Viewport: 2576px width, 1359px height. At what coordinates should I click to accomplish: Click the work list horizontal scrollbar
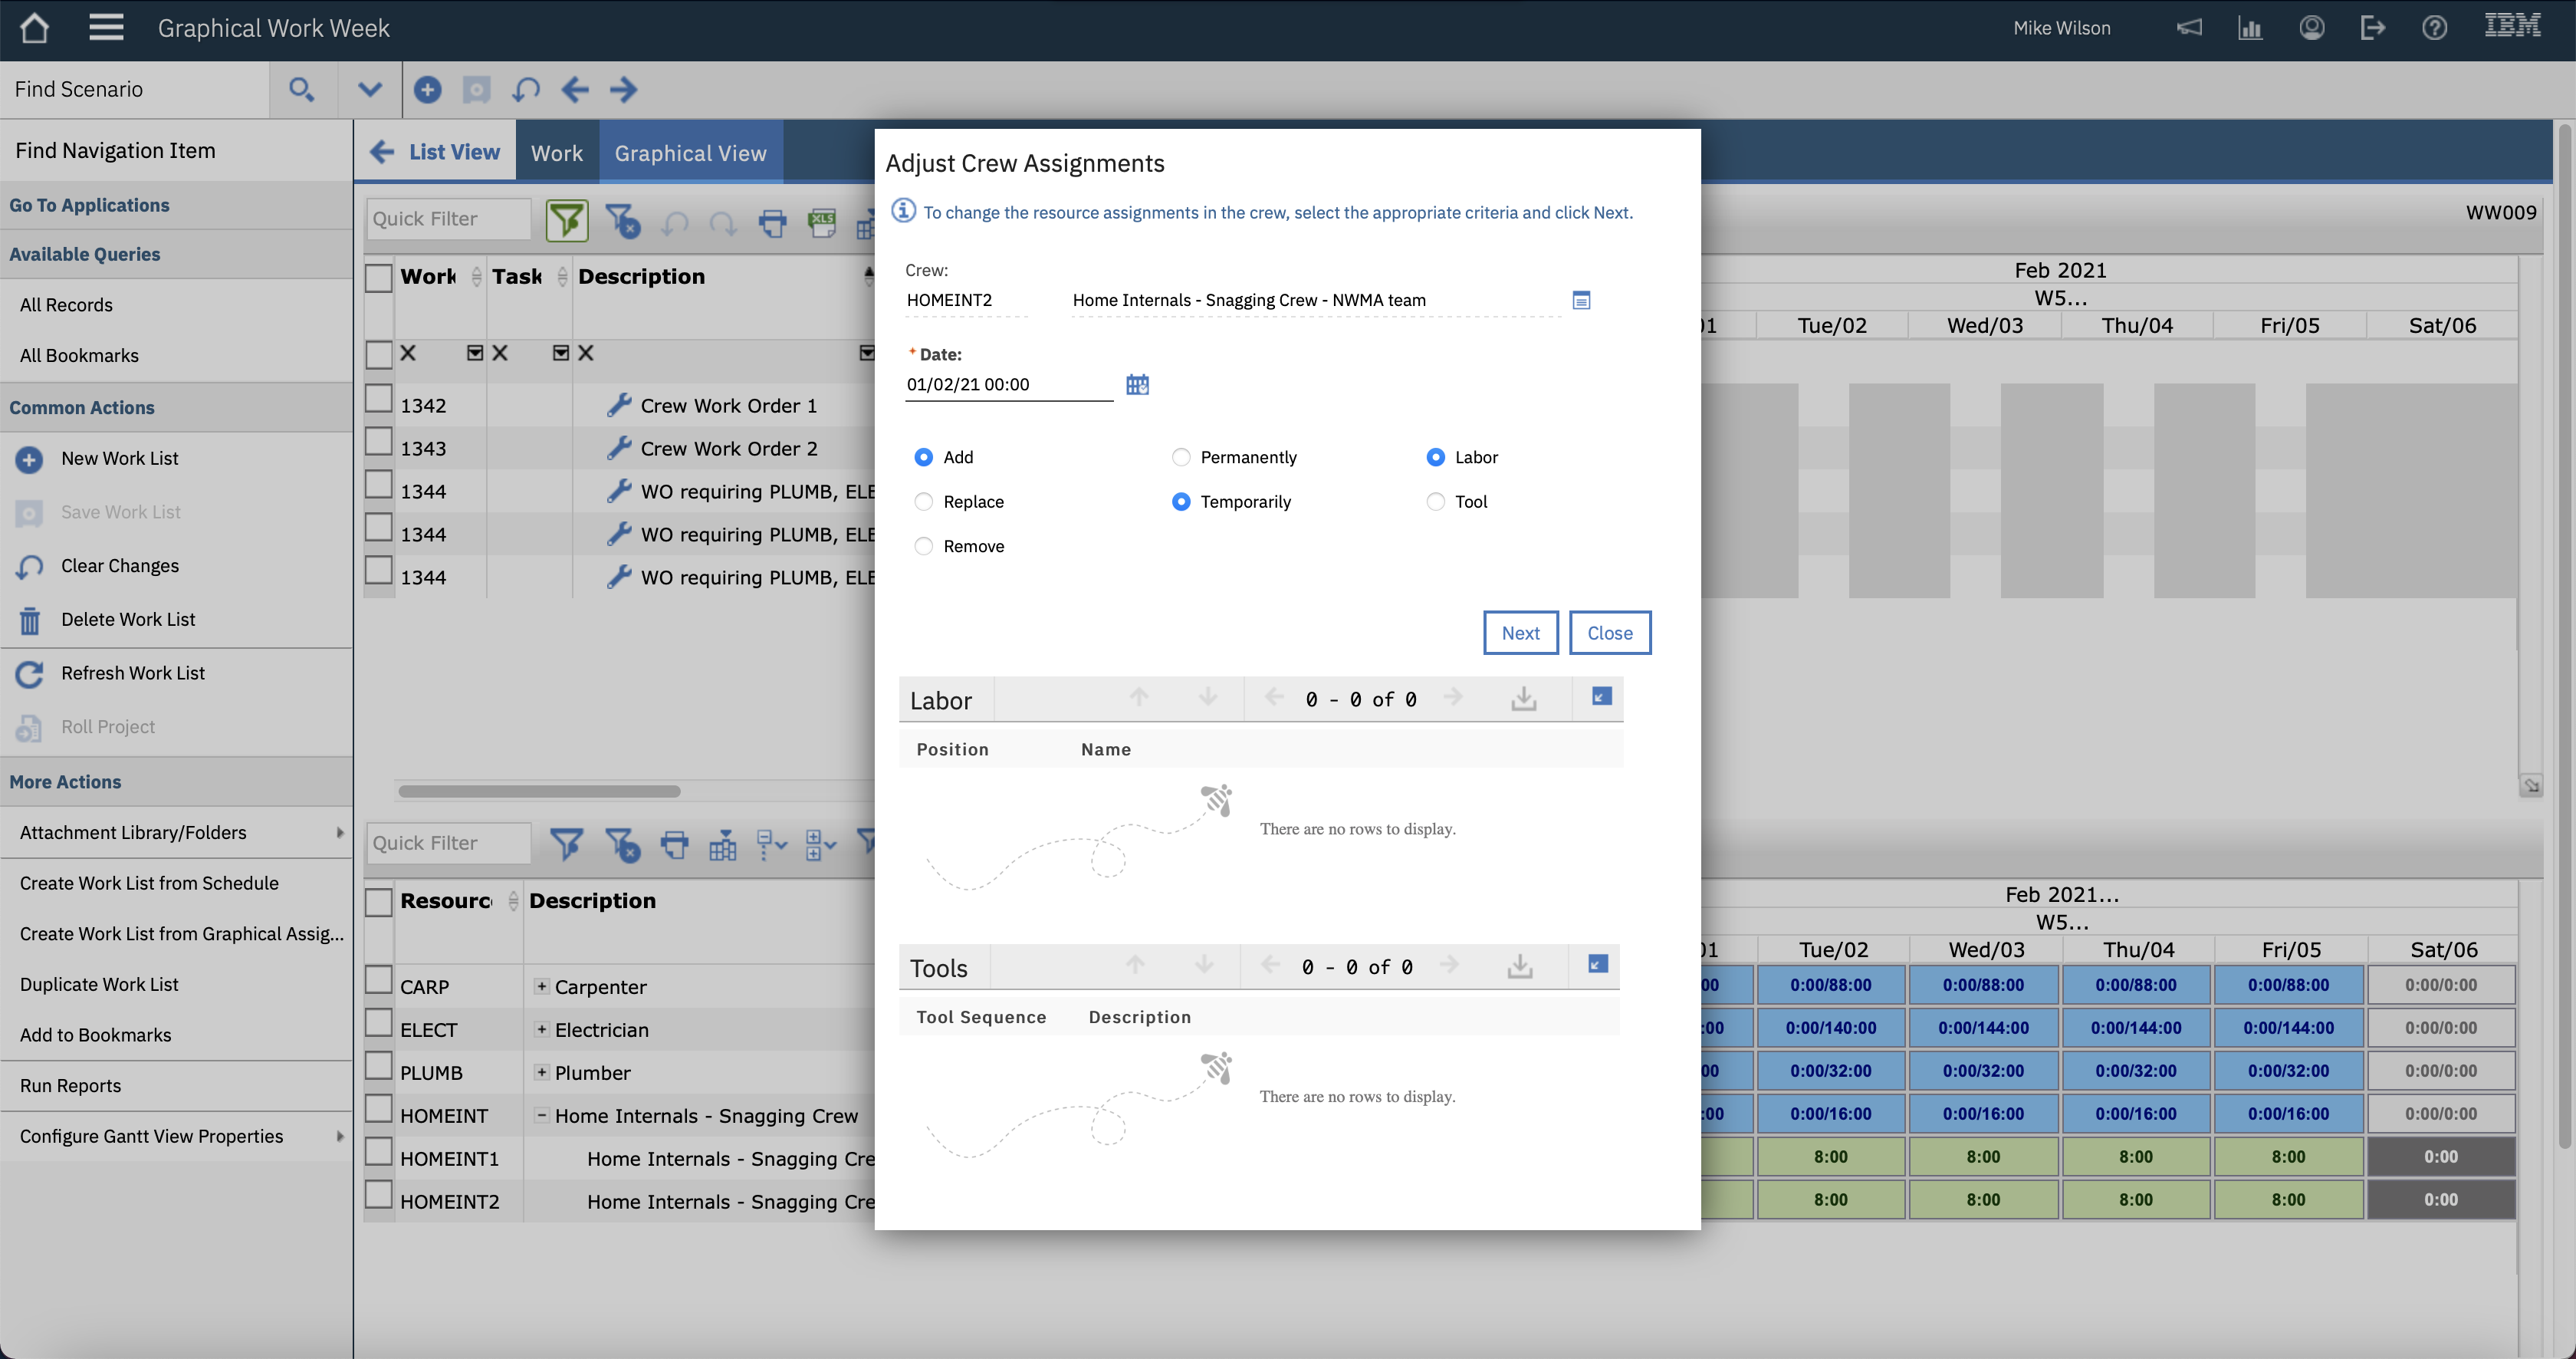(540, 791)
